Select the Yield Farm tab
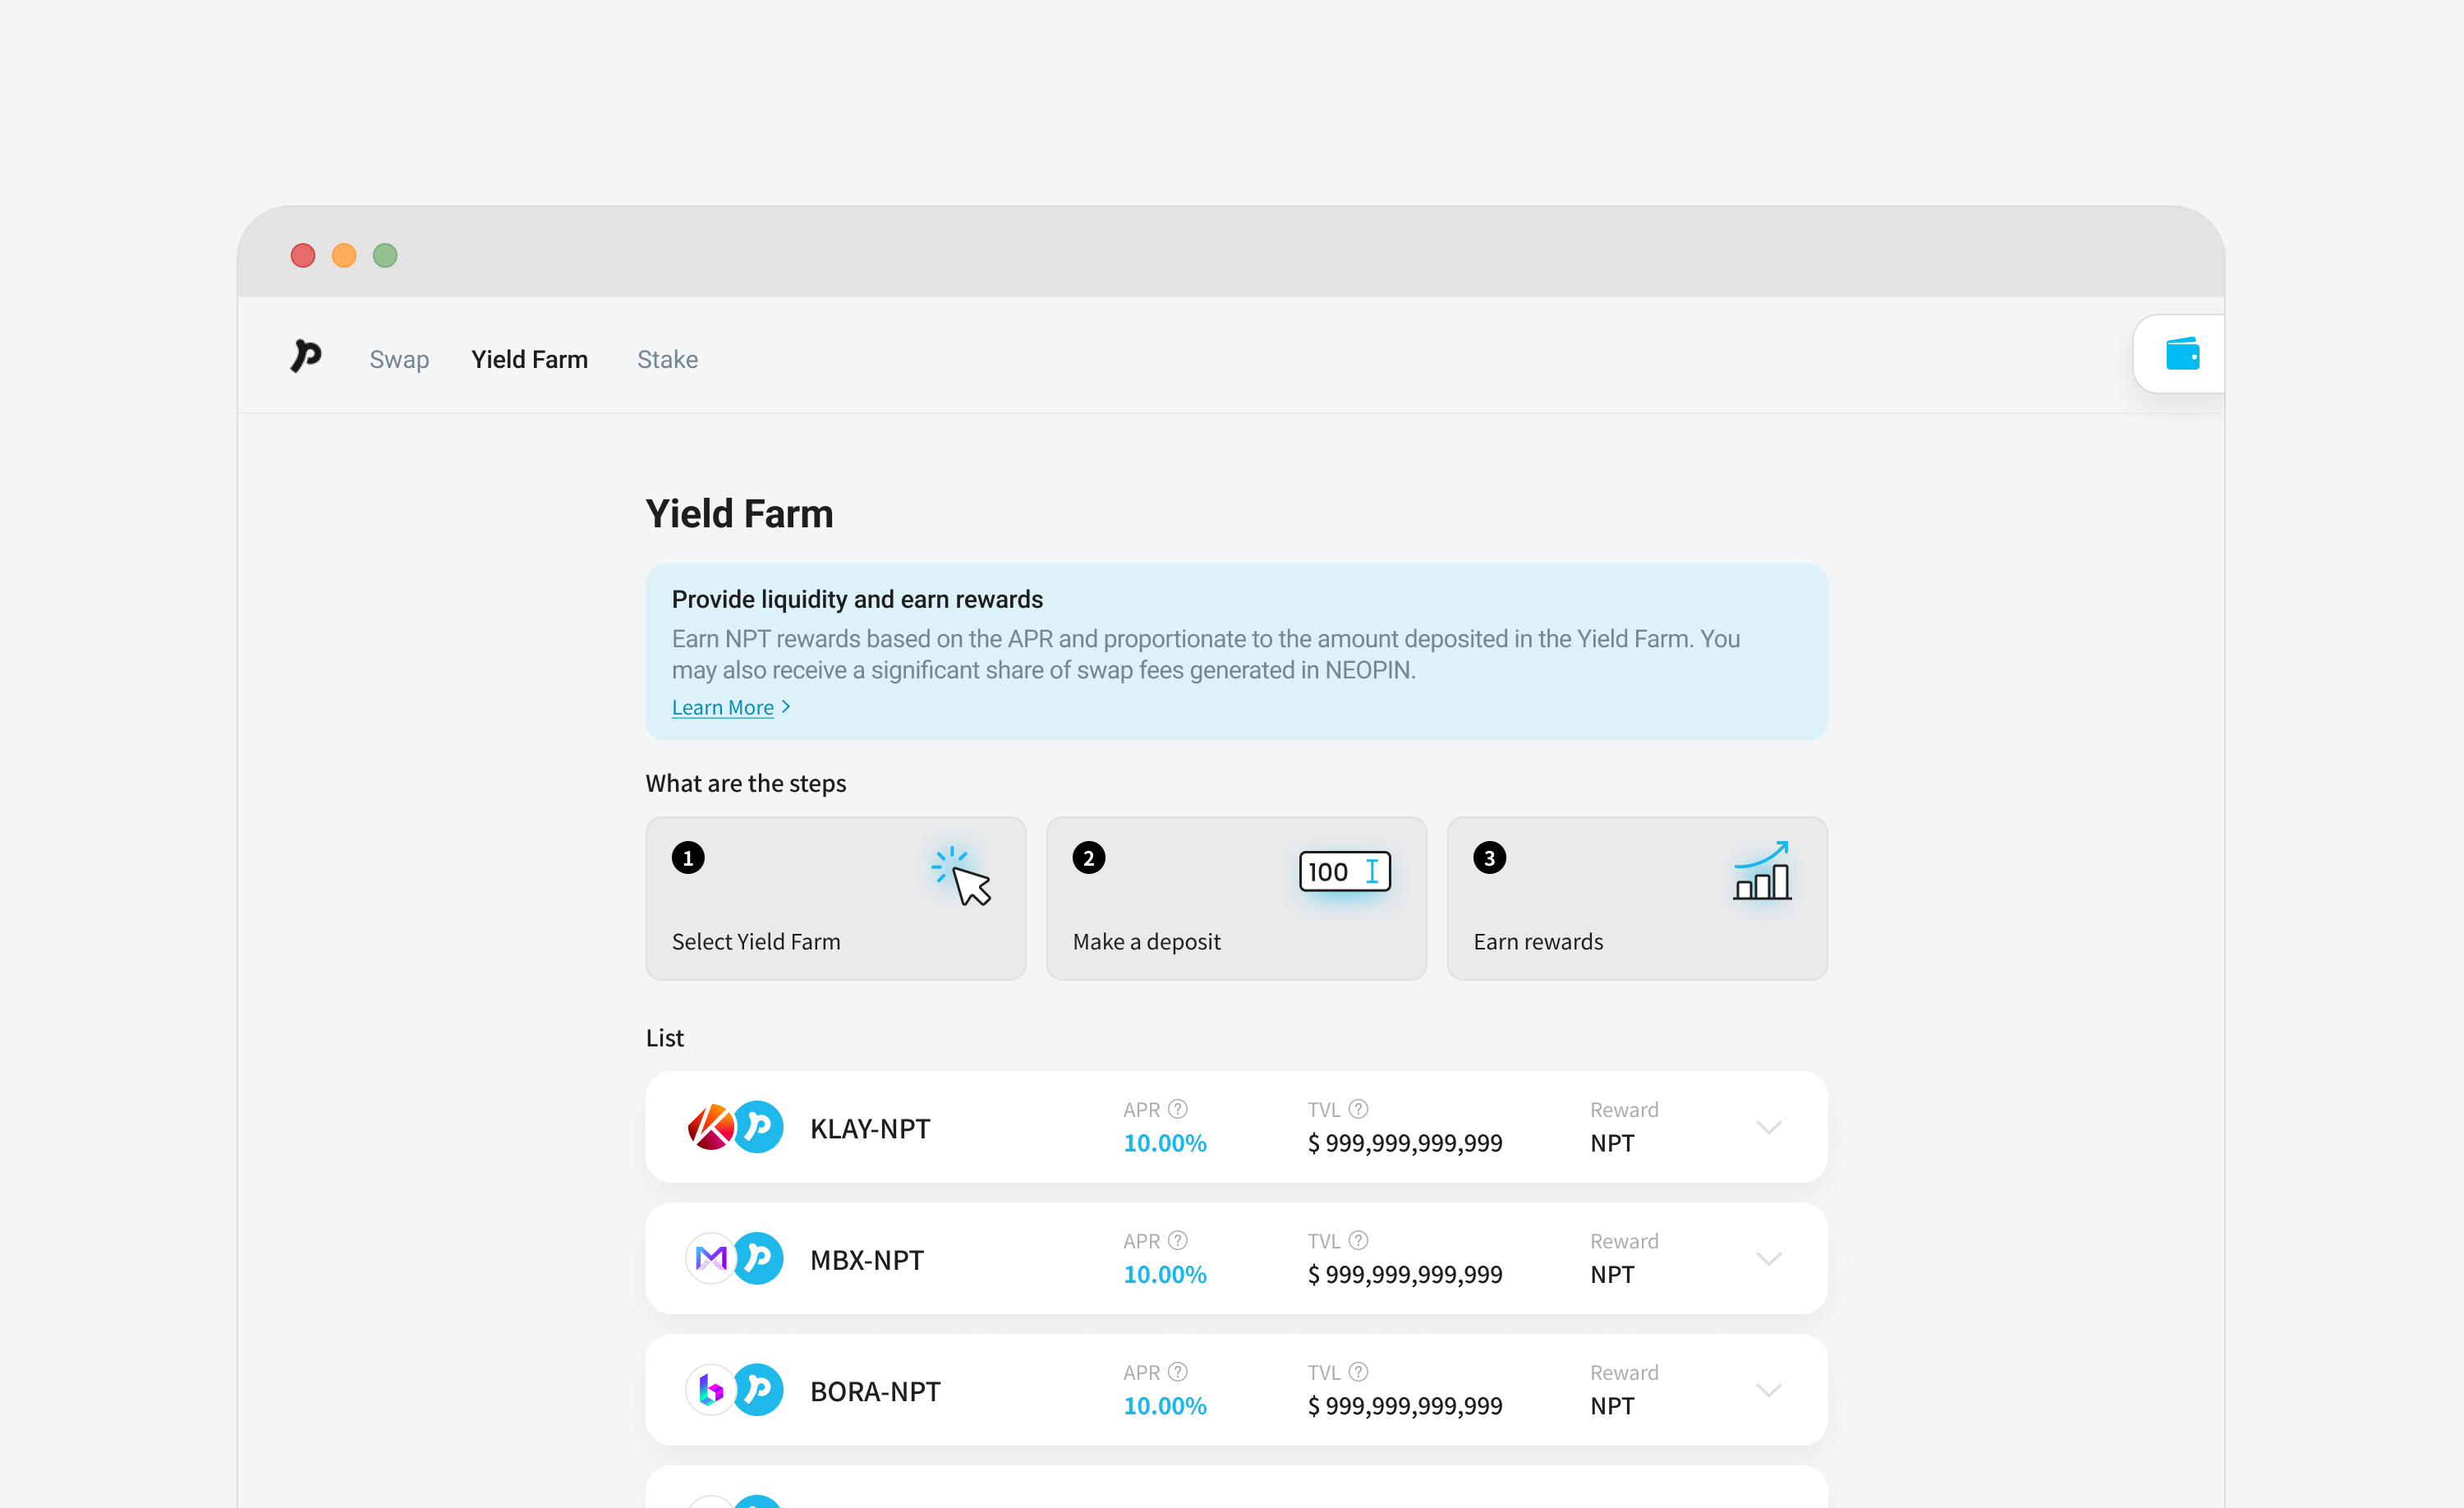The image size is (2464, 1508). (x=530, y=359)
